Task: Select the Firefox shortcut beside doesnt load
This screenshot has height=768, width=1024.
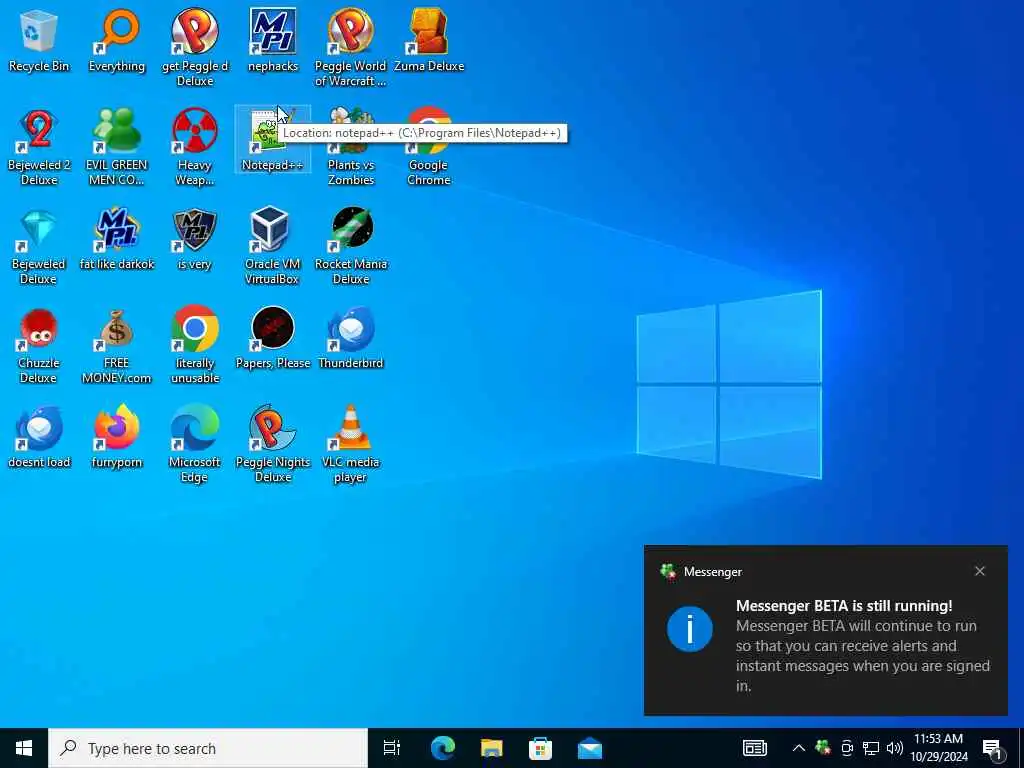Action: (117, 437)
